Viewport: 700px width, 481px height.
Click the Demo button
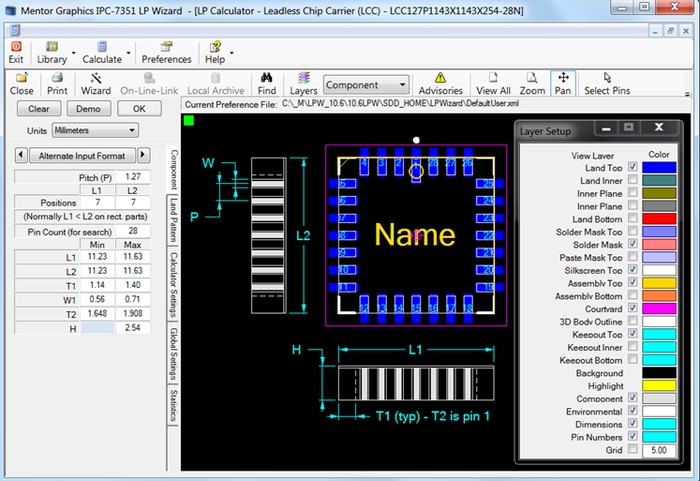coord(88,109)
